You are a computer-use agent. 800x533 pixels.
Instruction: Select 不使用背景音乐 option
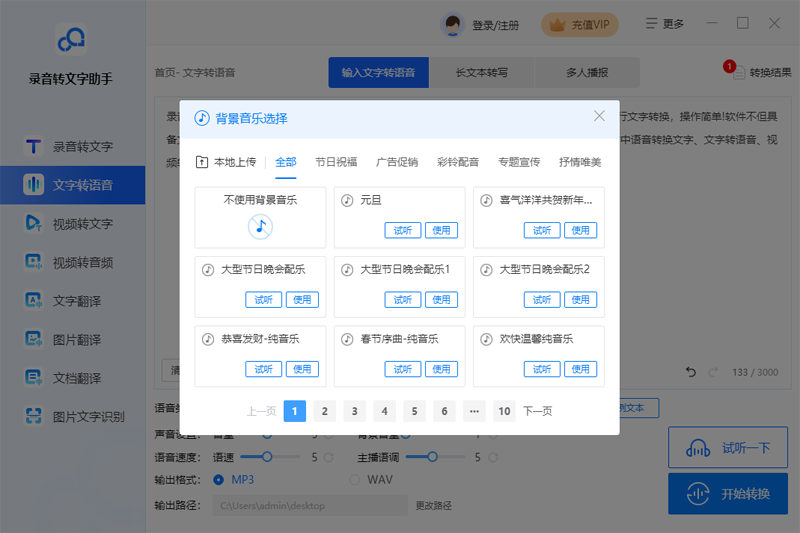click(x=260, y=217)
